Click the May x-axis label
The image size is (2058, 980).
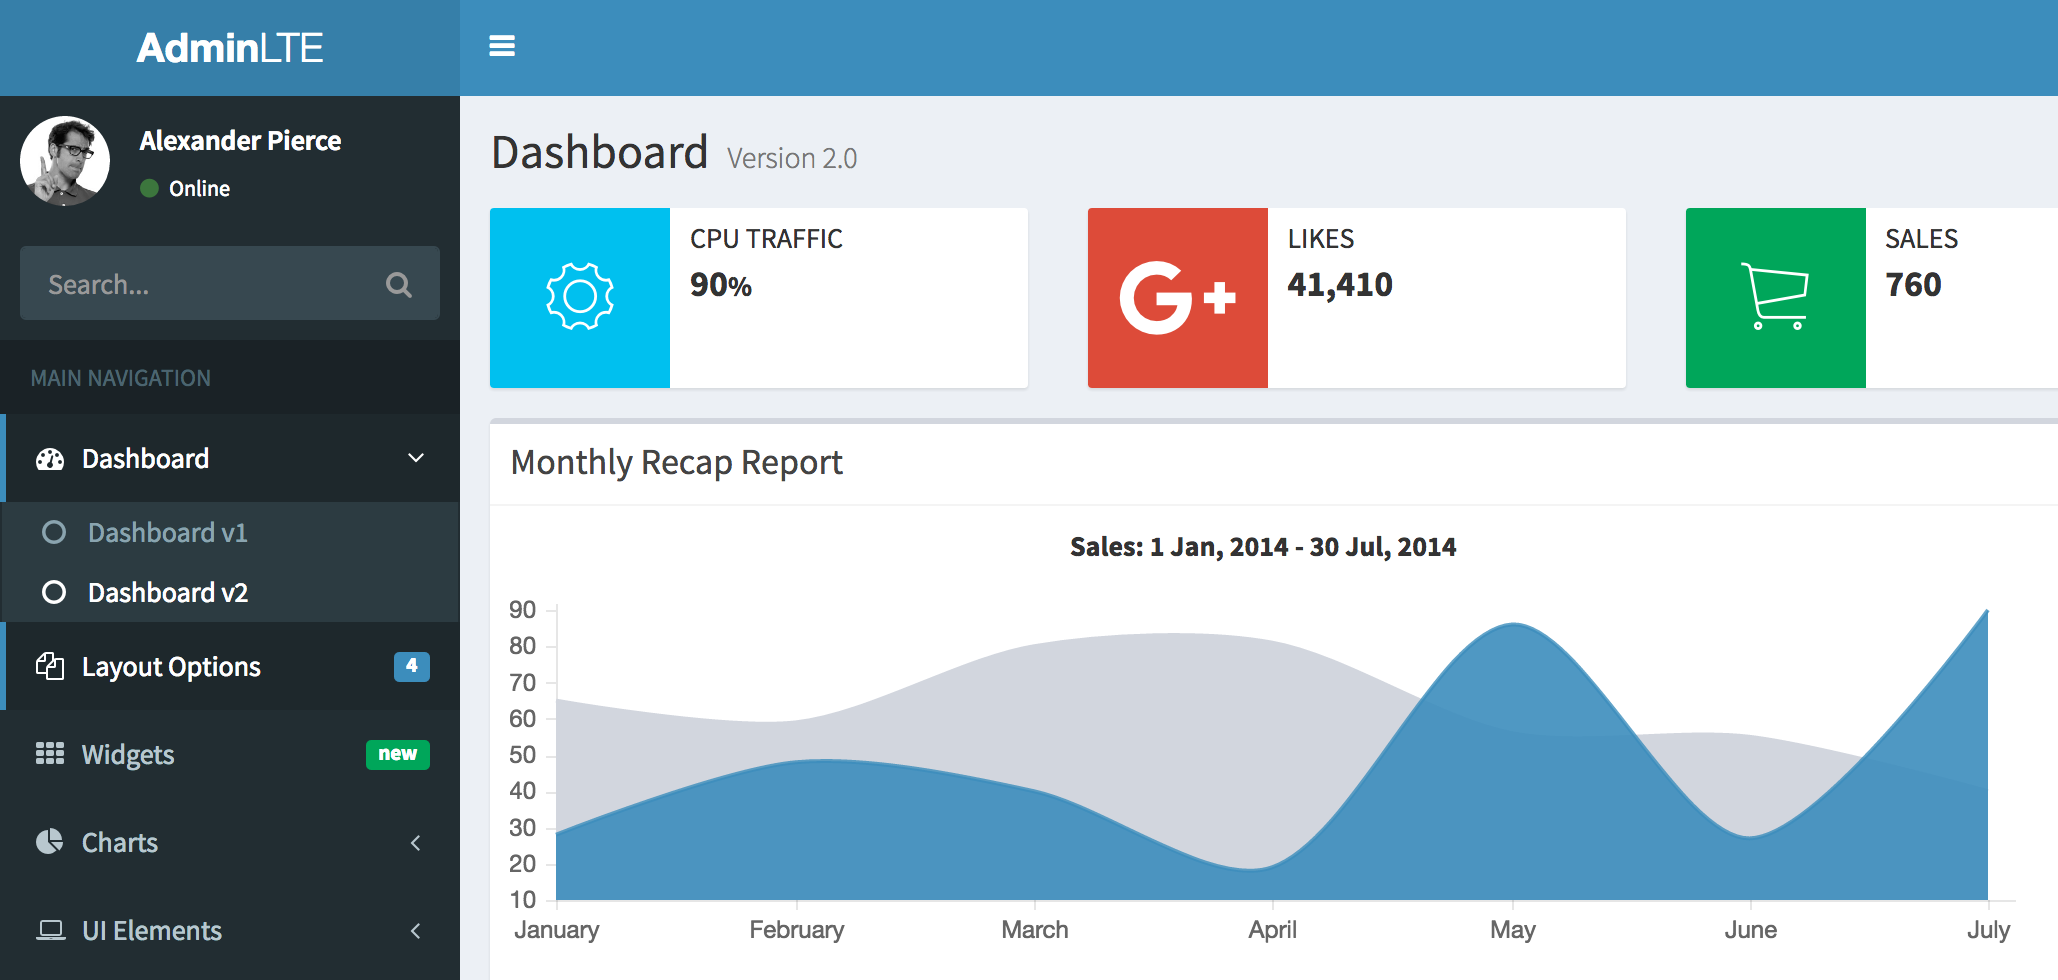[1513, 930]
